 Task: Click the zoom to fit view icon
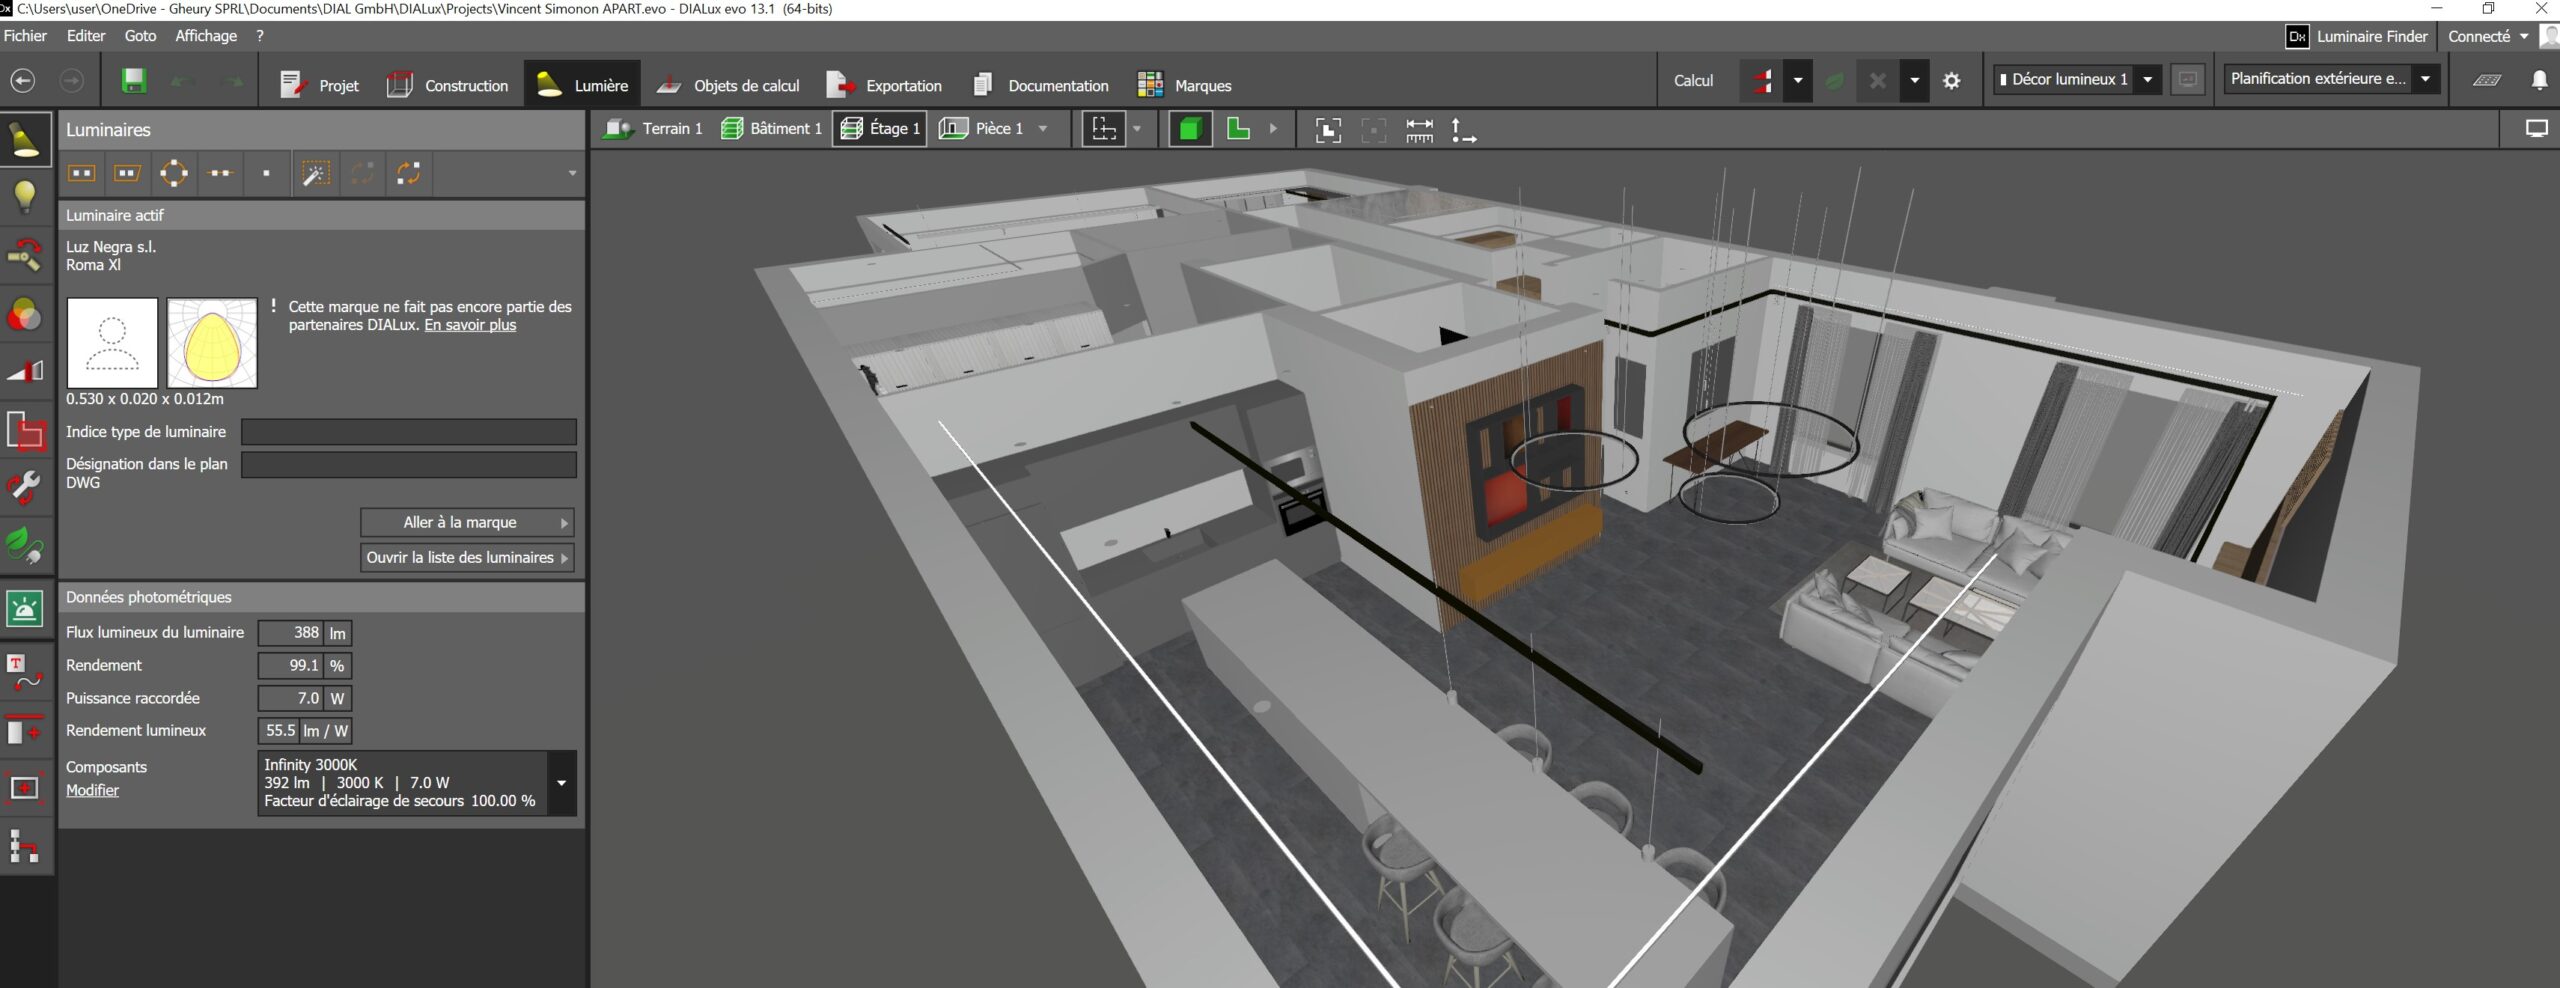pyautogui.click(x=1328, y=130)
